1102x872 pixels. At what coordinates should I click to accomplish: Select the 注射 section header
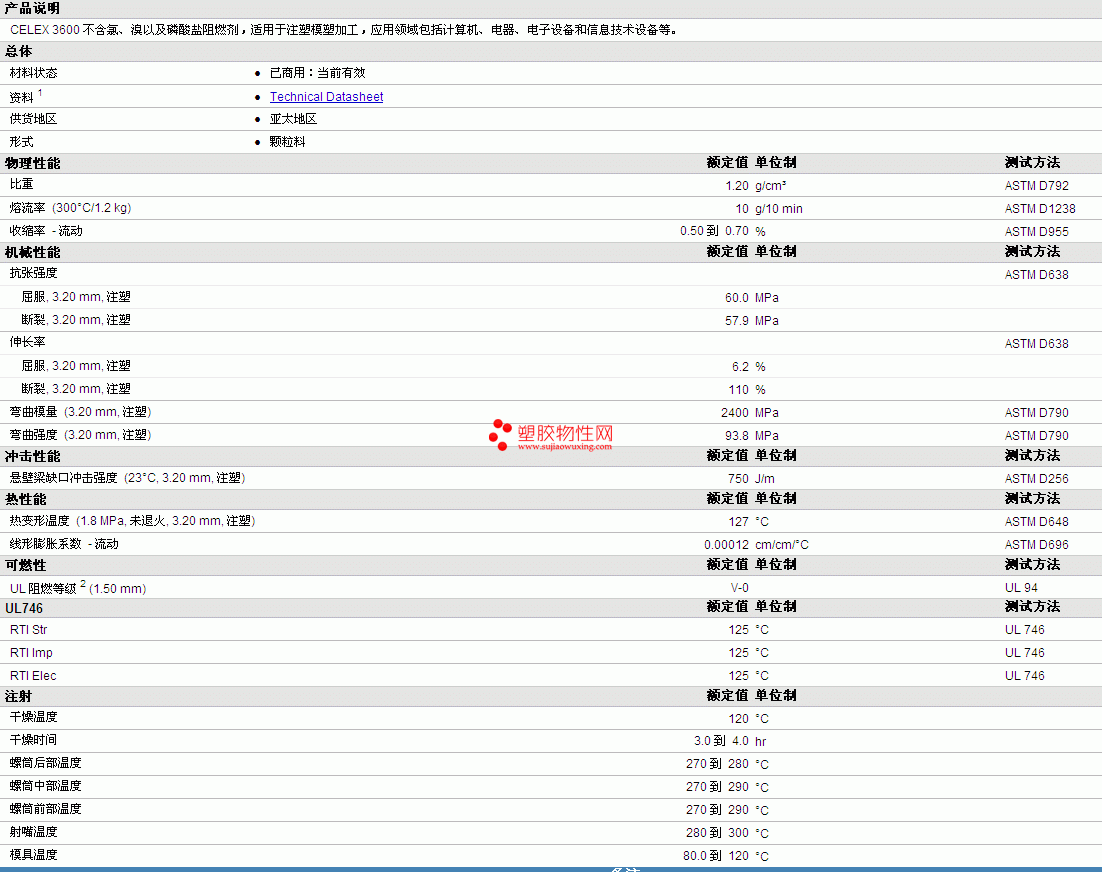(18, 697)
